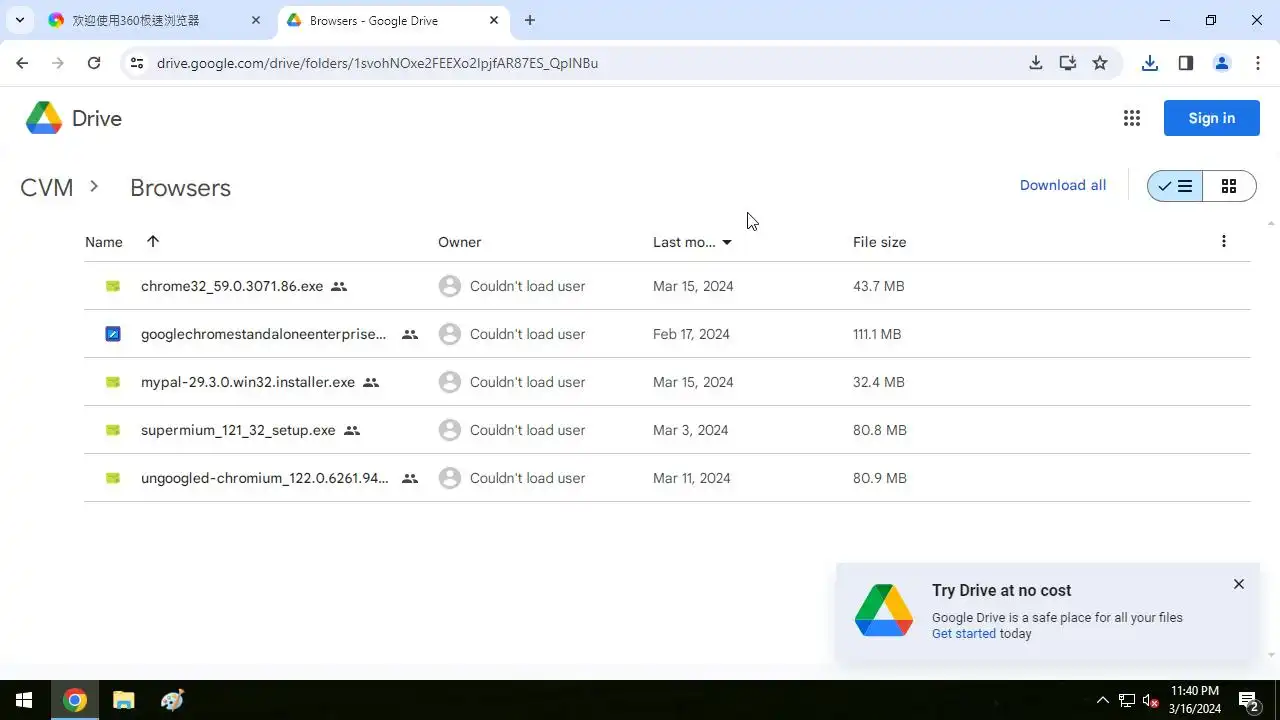Go to the CVM breadcrumb folder
This screenshot has width=1280, height=720.
pyautogui.click(x=47, y=187)
